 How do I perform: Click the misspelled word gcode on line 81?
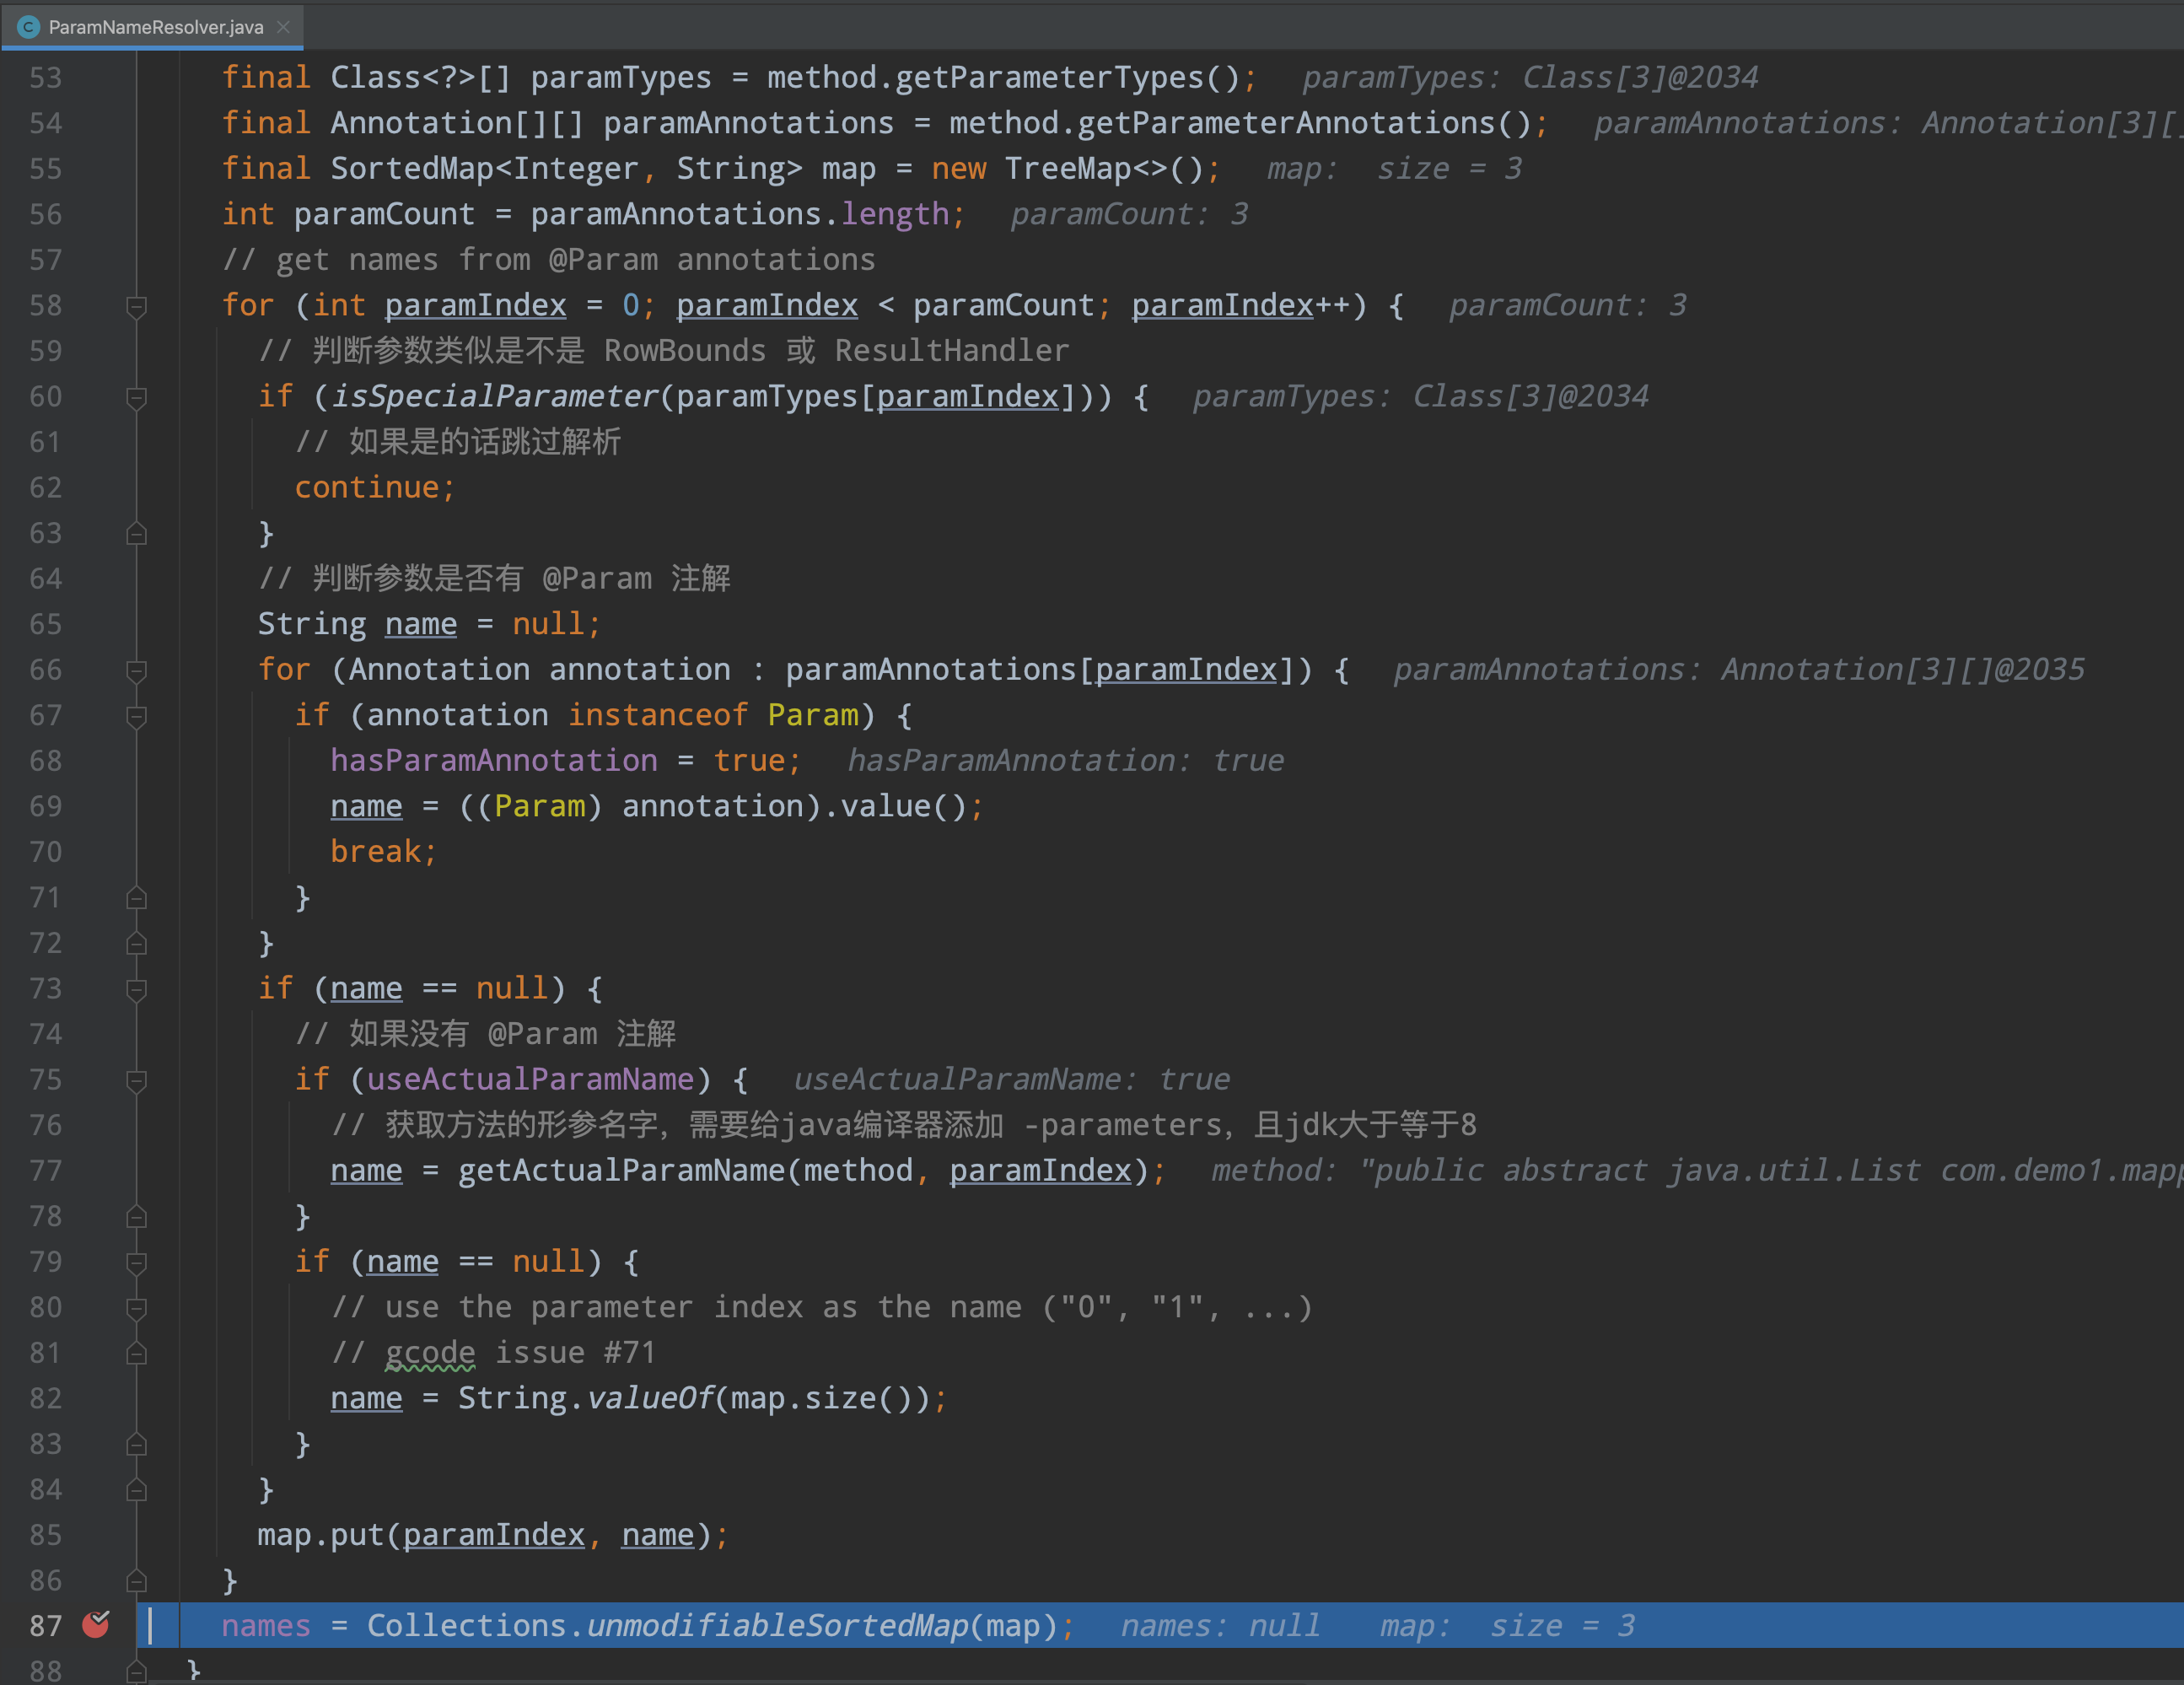coord(430,1352)
